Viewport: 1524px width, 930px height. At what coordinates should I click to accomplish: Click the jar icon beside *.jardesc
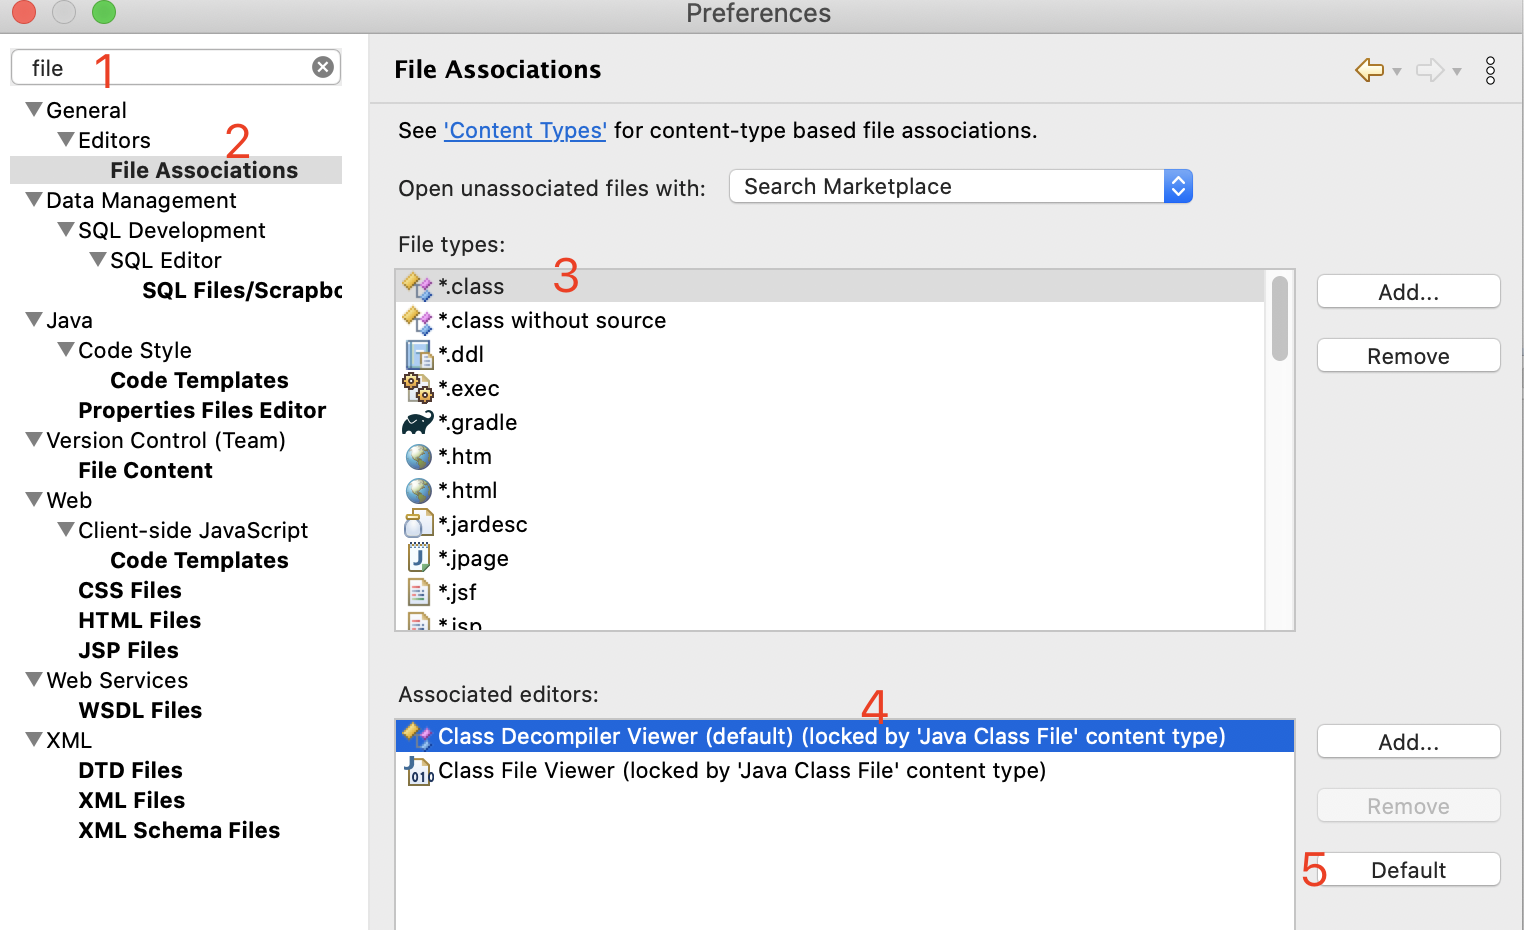(x=418, y=523)
